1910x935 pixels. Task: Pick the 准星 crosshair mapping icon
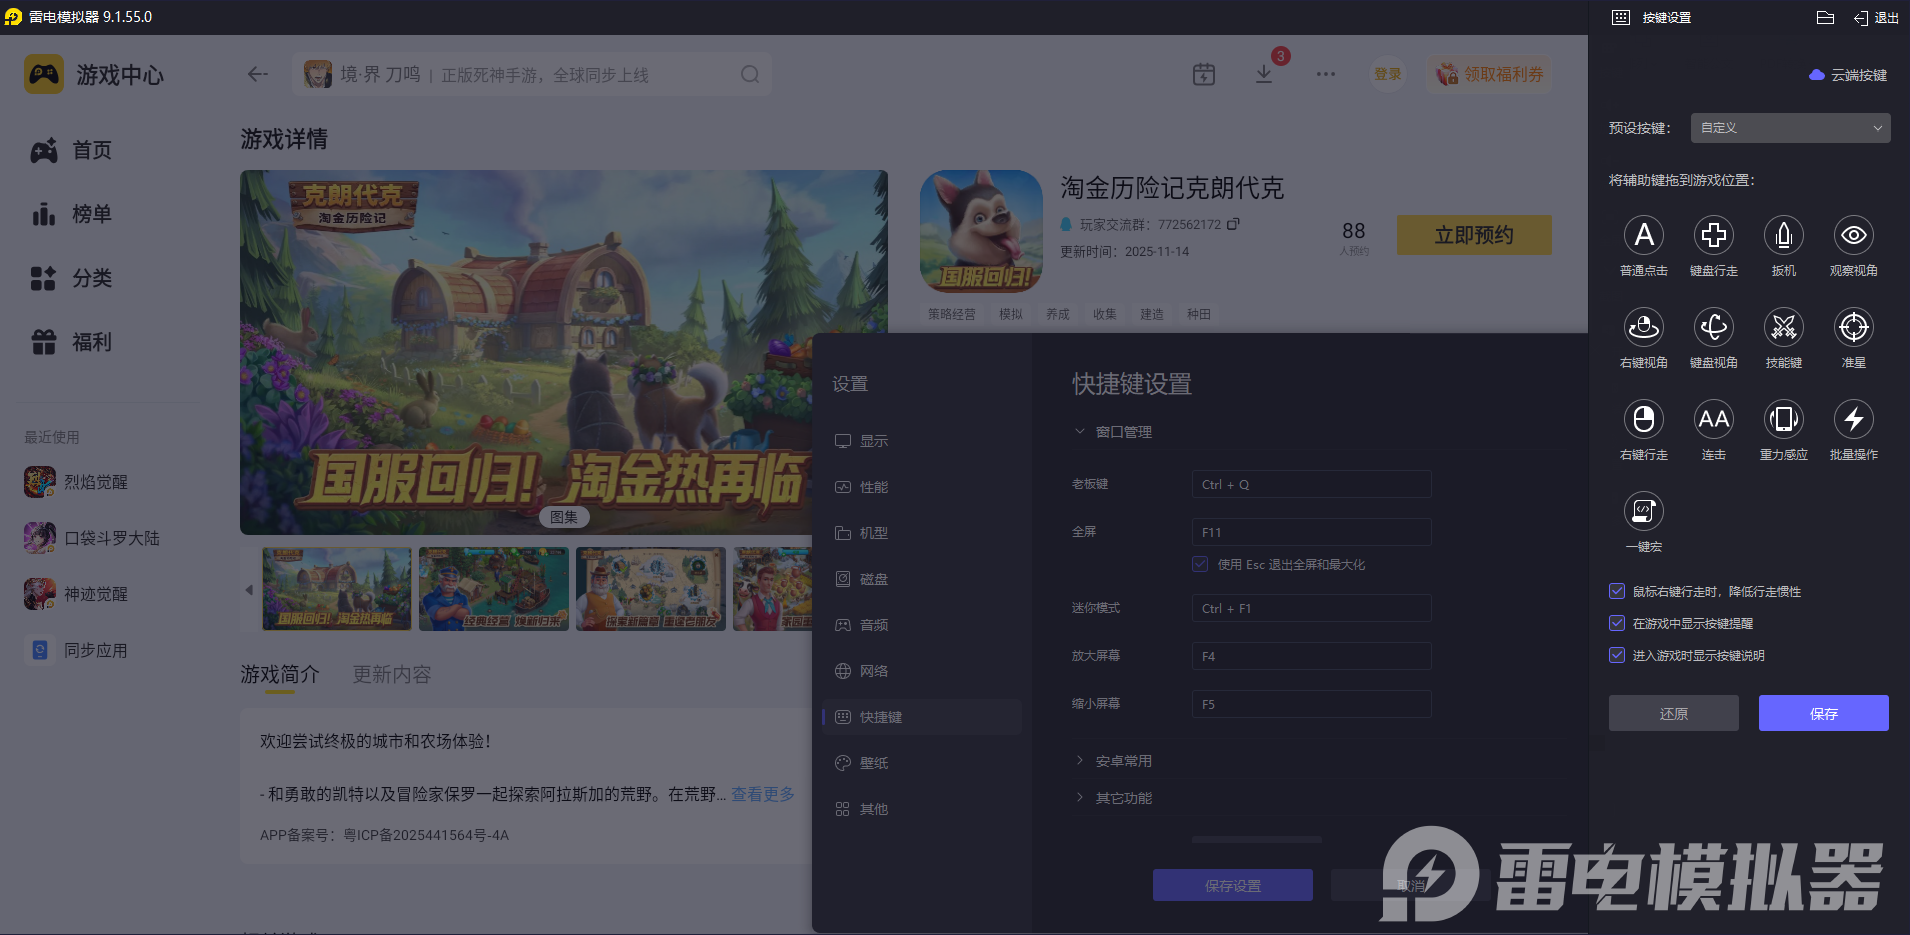[x=1853, y=329]
